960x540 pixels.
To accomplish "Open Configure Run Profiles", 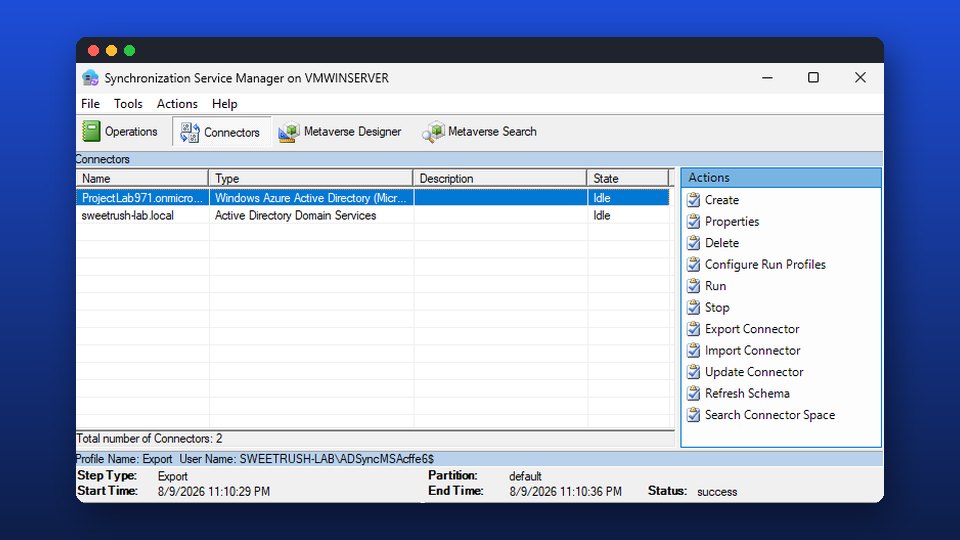I will (x=765, y=264).
